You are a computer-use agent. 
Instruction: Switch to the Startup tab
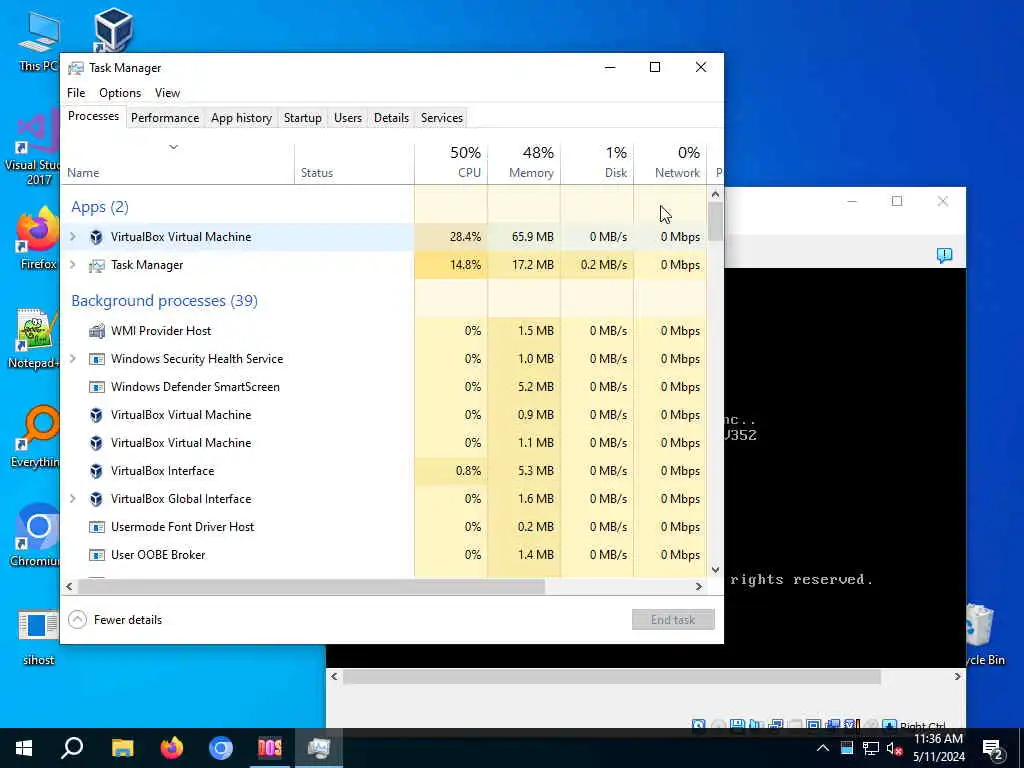302,118
